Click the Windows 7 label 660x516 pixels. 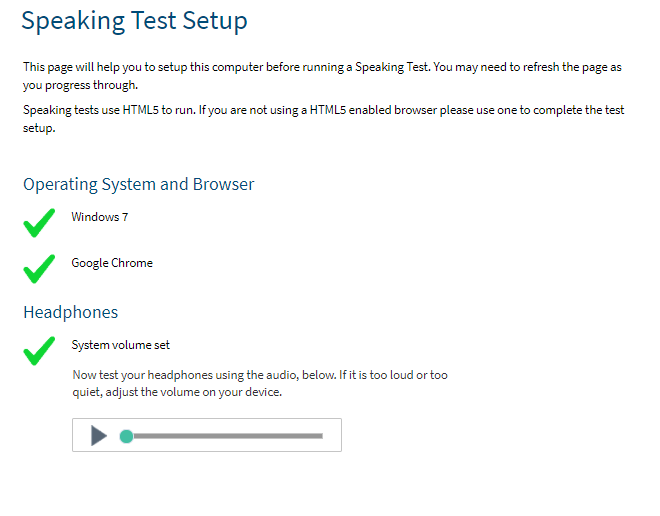pos(100,217)
